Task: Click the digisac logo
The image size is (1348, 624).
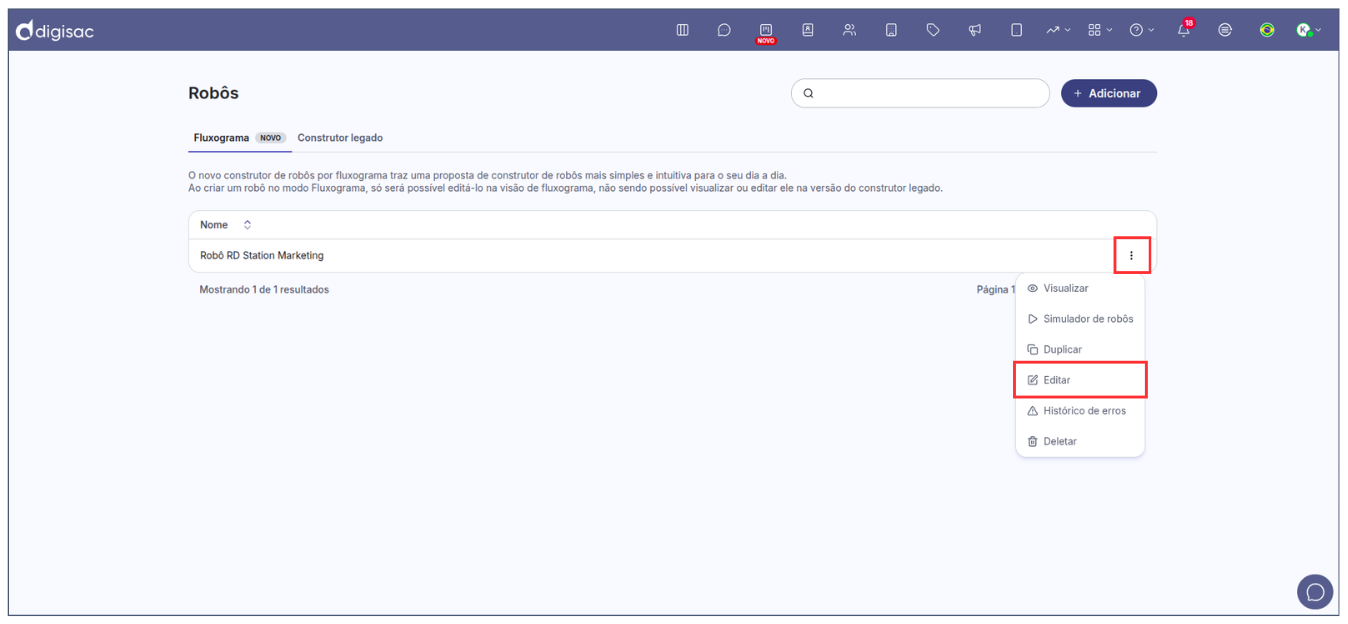Action: [56, 31]
